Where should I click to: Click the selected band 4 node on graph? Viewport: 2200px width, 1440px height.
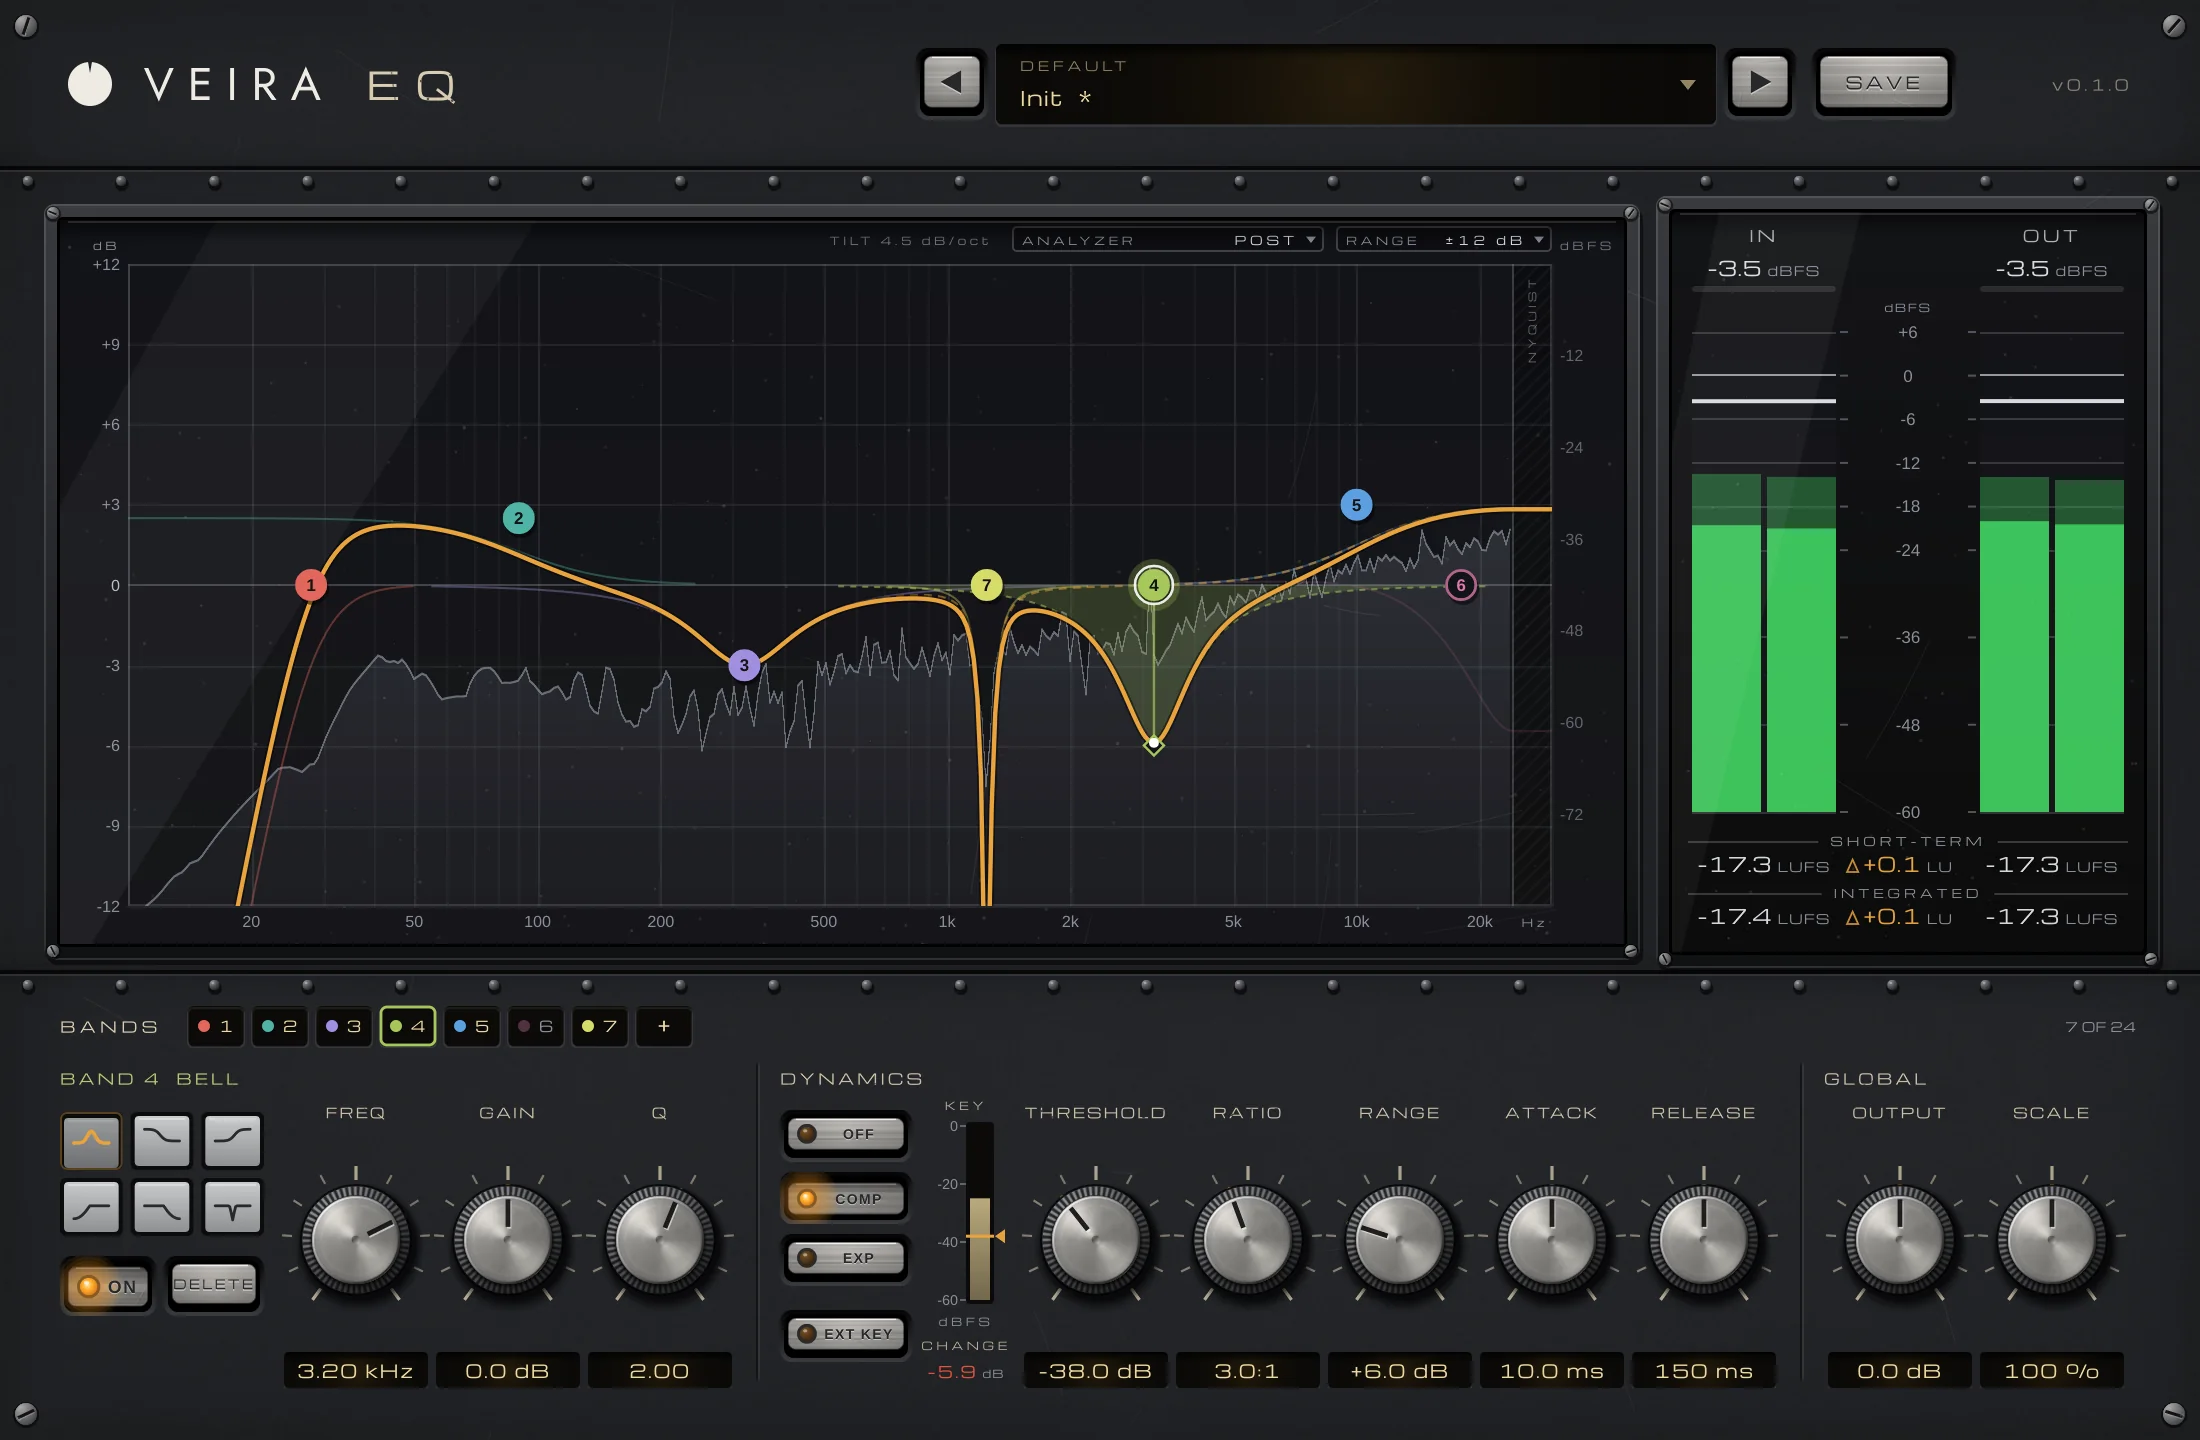[1154, 585]
